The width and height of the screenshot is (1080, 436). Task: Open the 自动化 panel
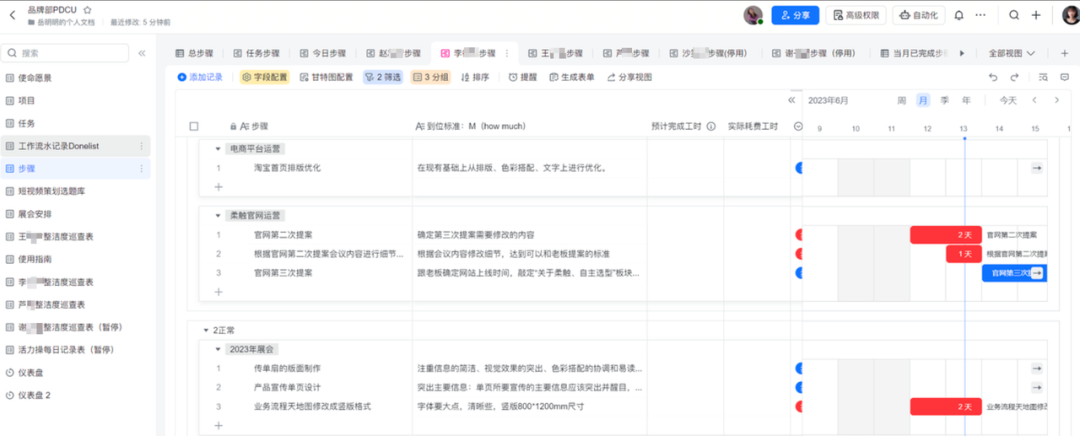(919, 15)
